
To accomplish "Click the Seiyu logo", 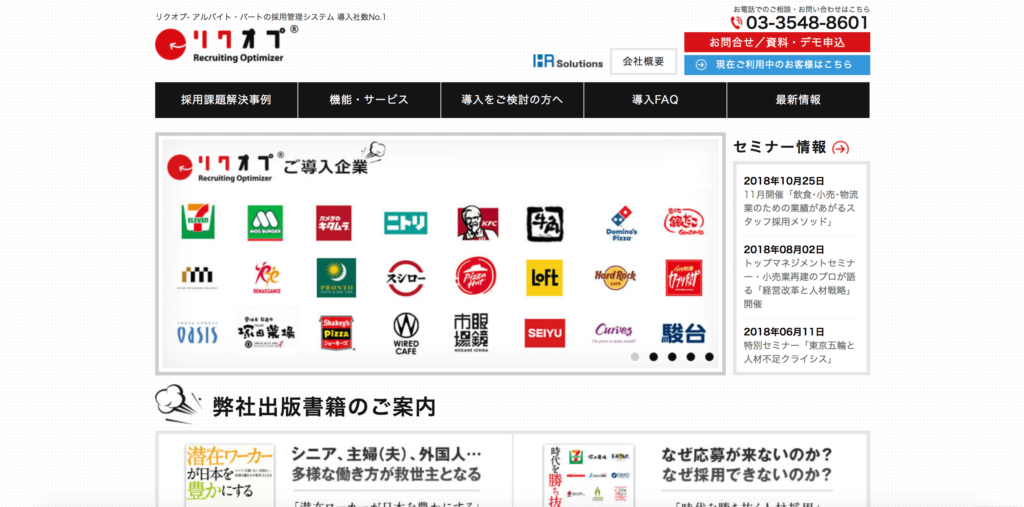I will pos(545,333).
